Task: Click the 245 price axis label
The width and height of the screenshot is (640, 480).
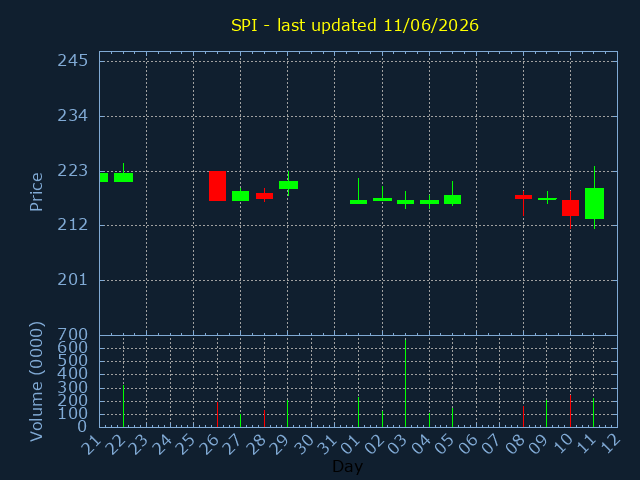Action: (x=73, y=61)
